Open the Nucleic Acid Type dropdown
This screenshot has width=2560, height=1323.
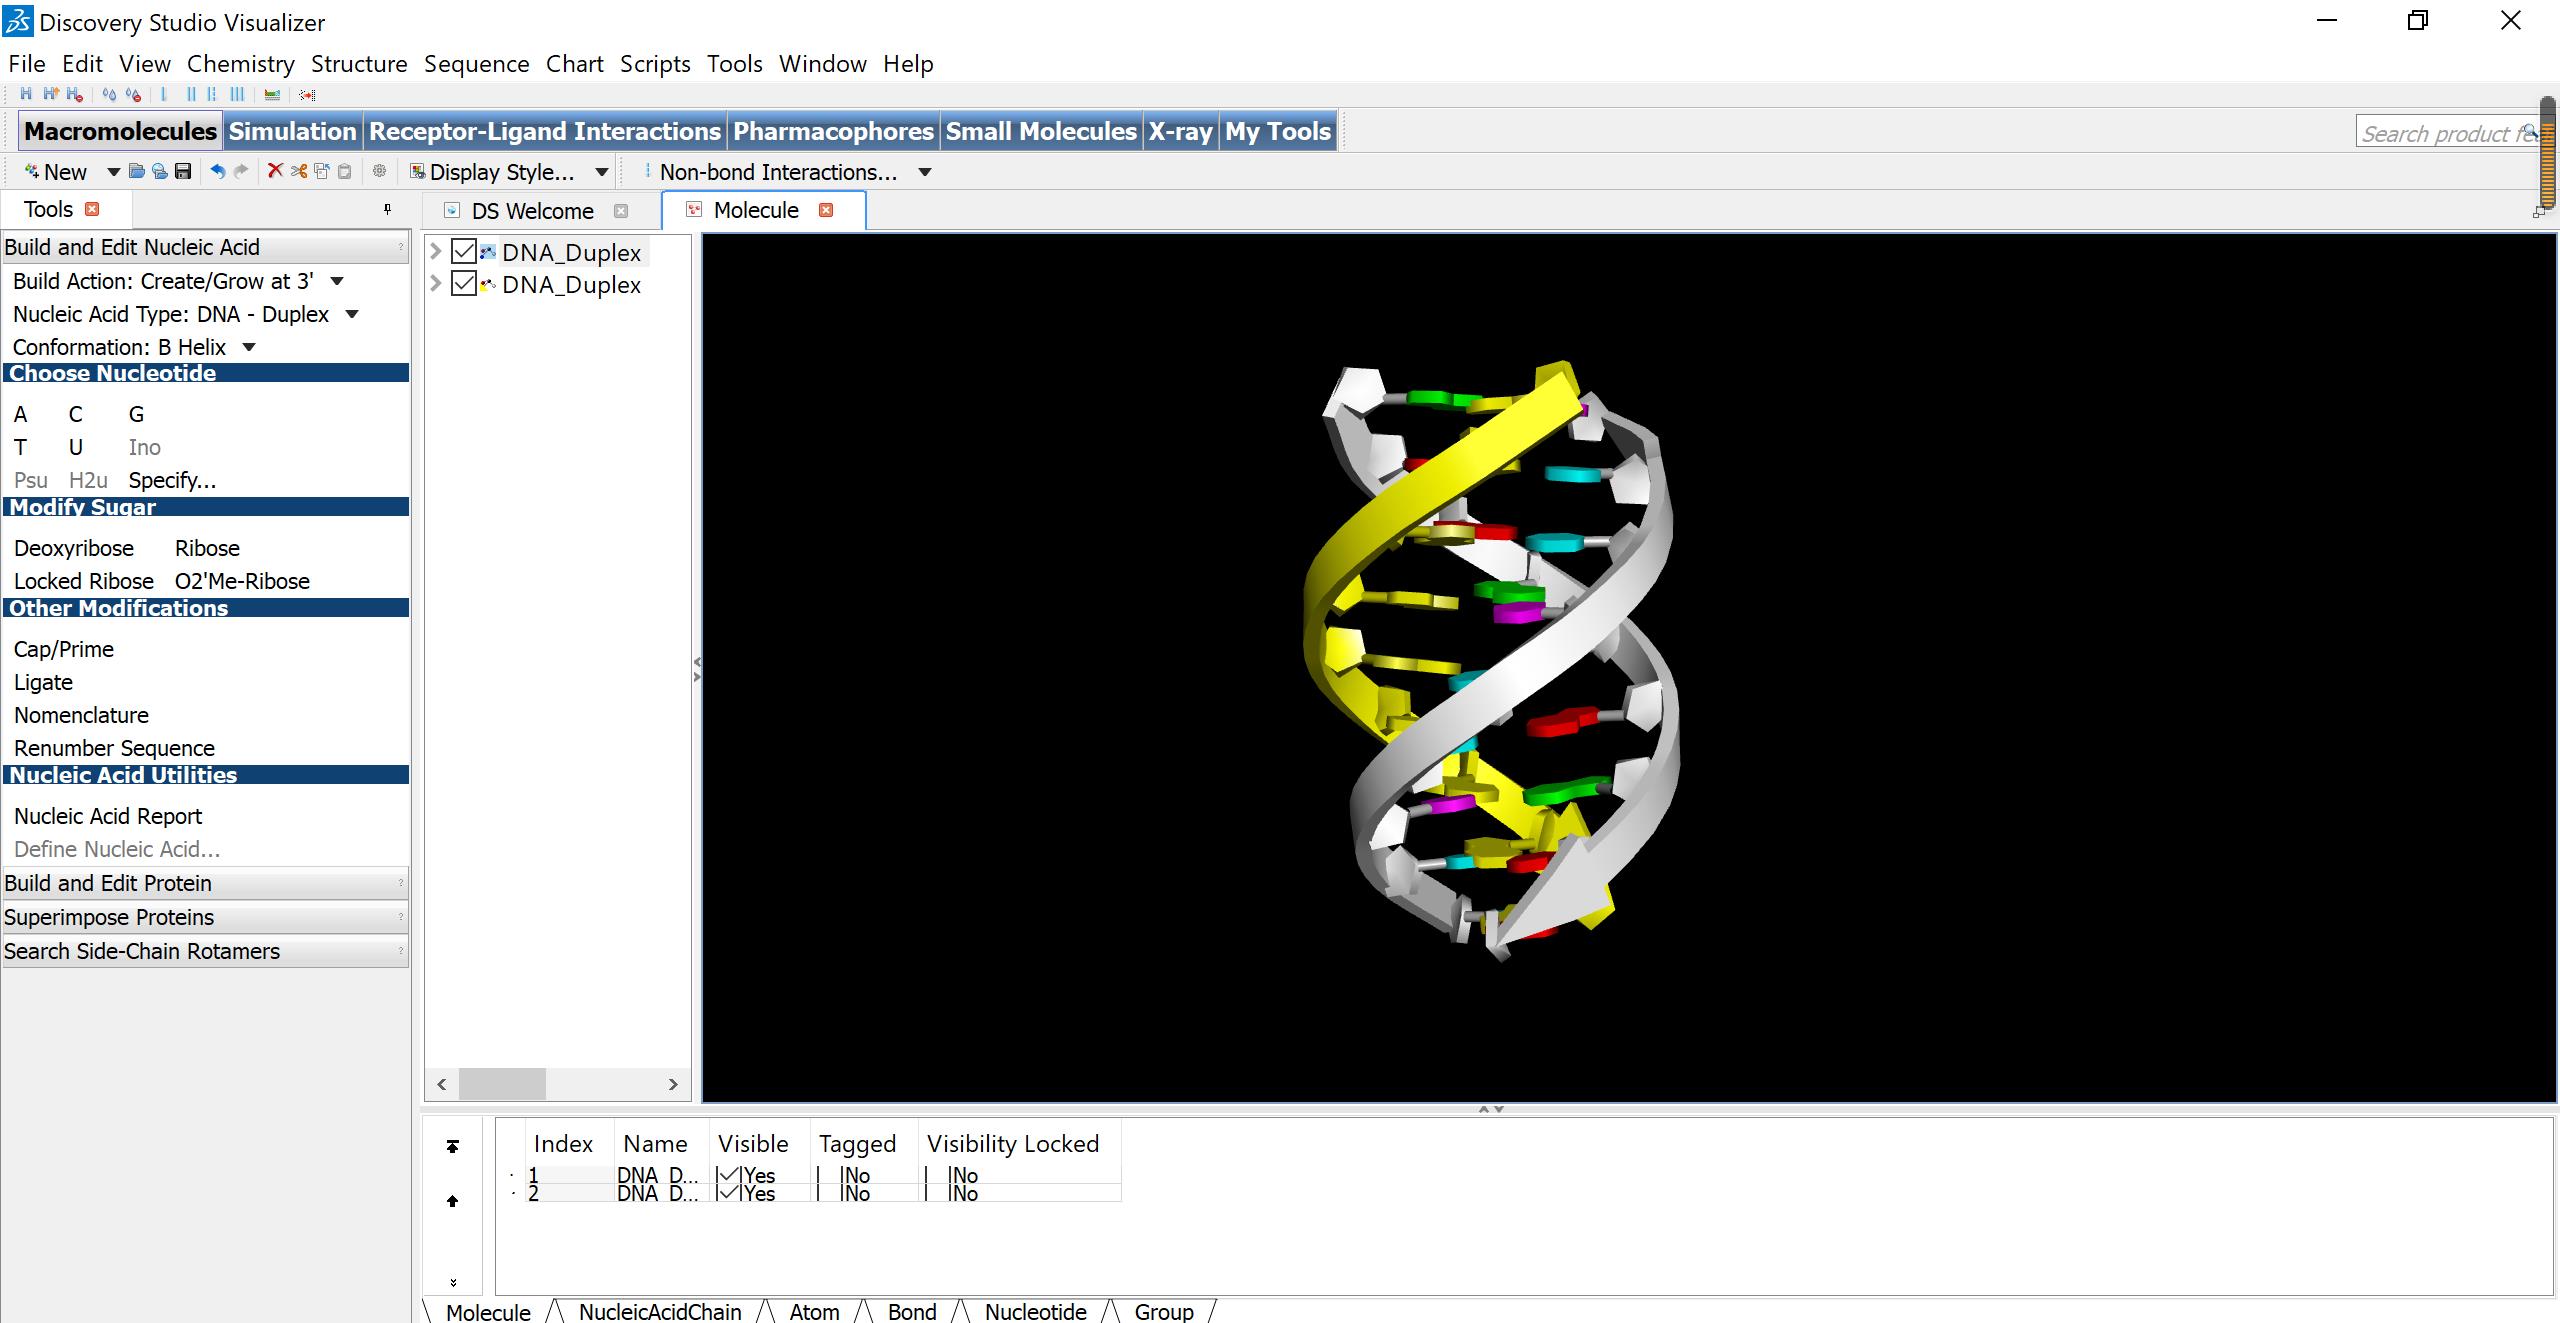[x=351, y=314]
